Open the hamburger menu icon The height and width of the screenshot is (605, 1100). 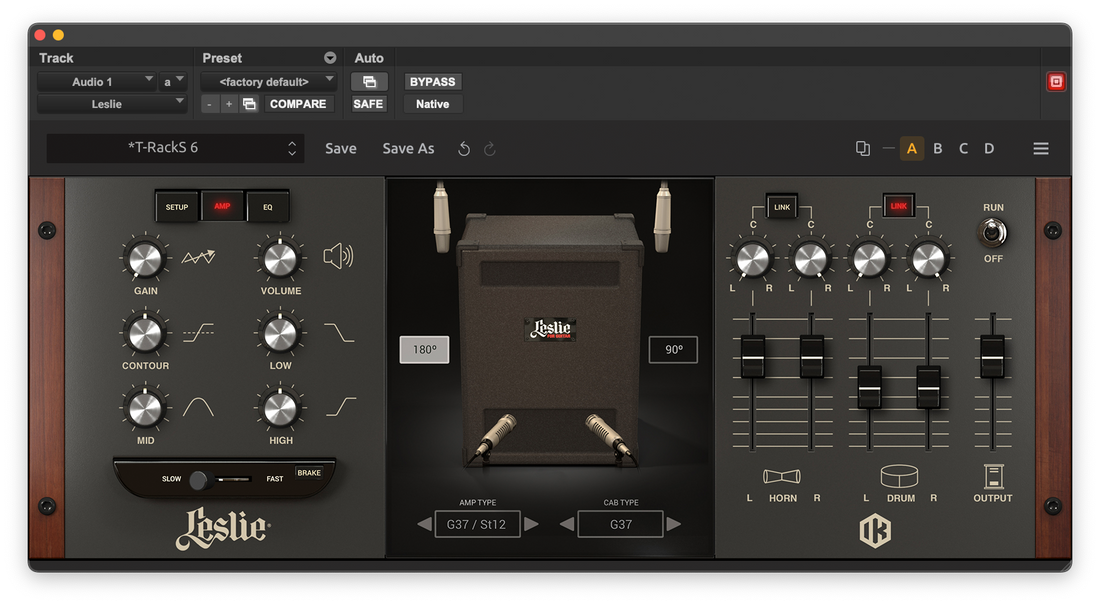pos(1041,148)
